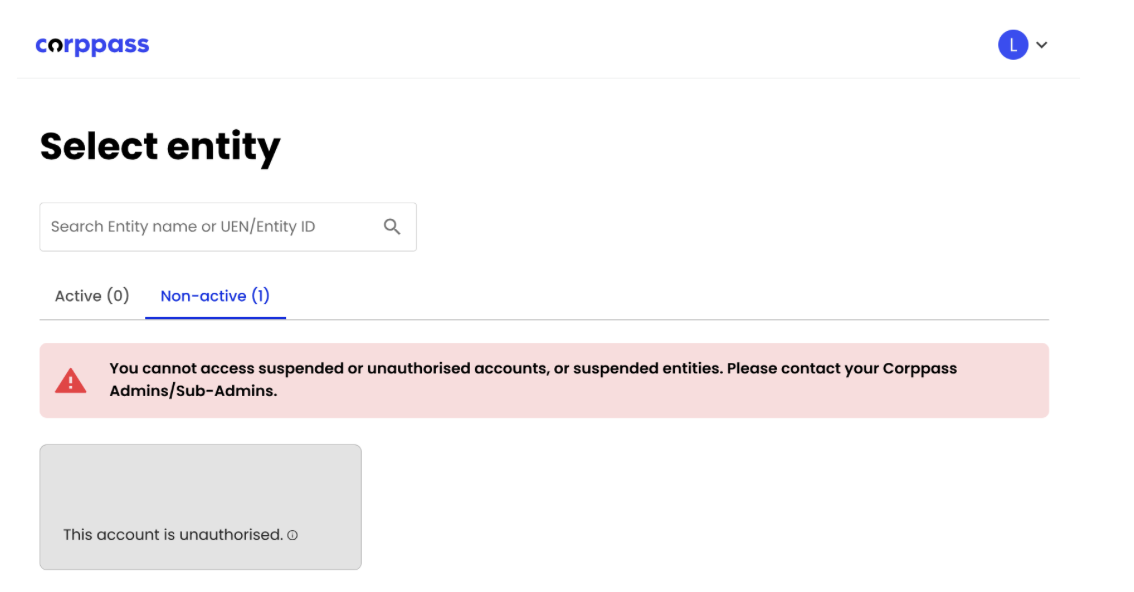Click the letter "L" inside blue circle
This screenshot has height=592, width=1134.
pyautogui.click(x=1012, y=45)
